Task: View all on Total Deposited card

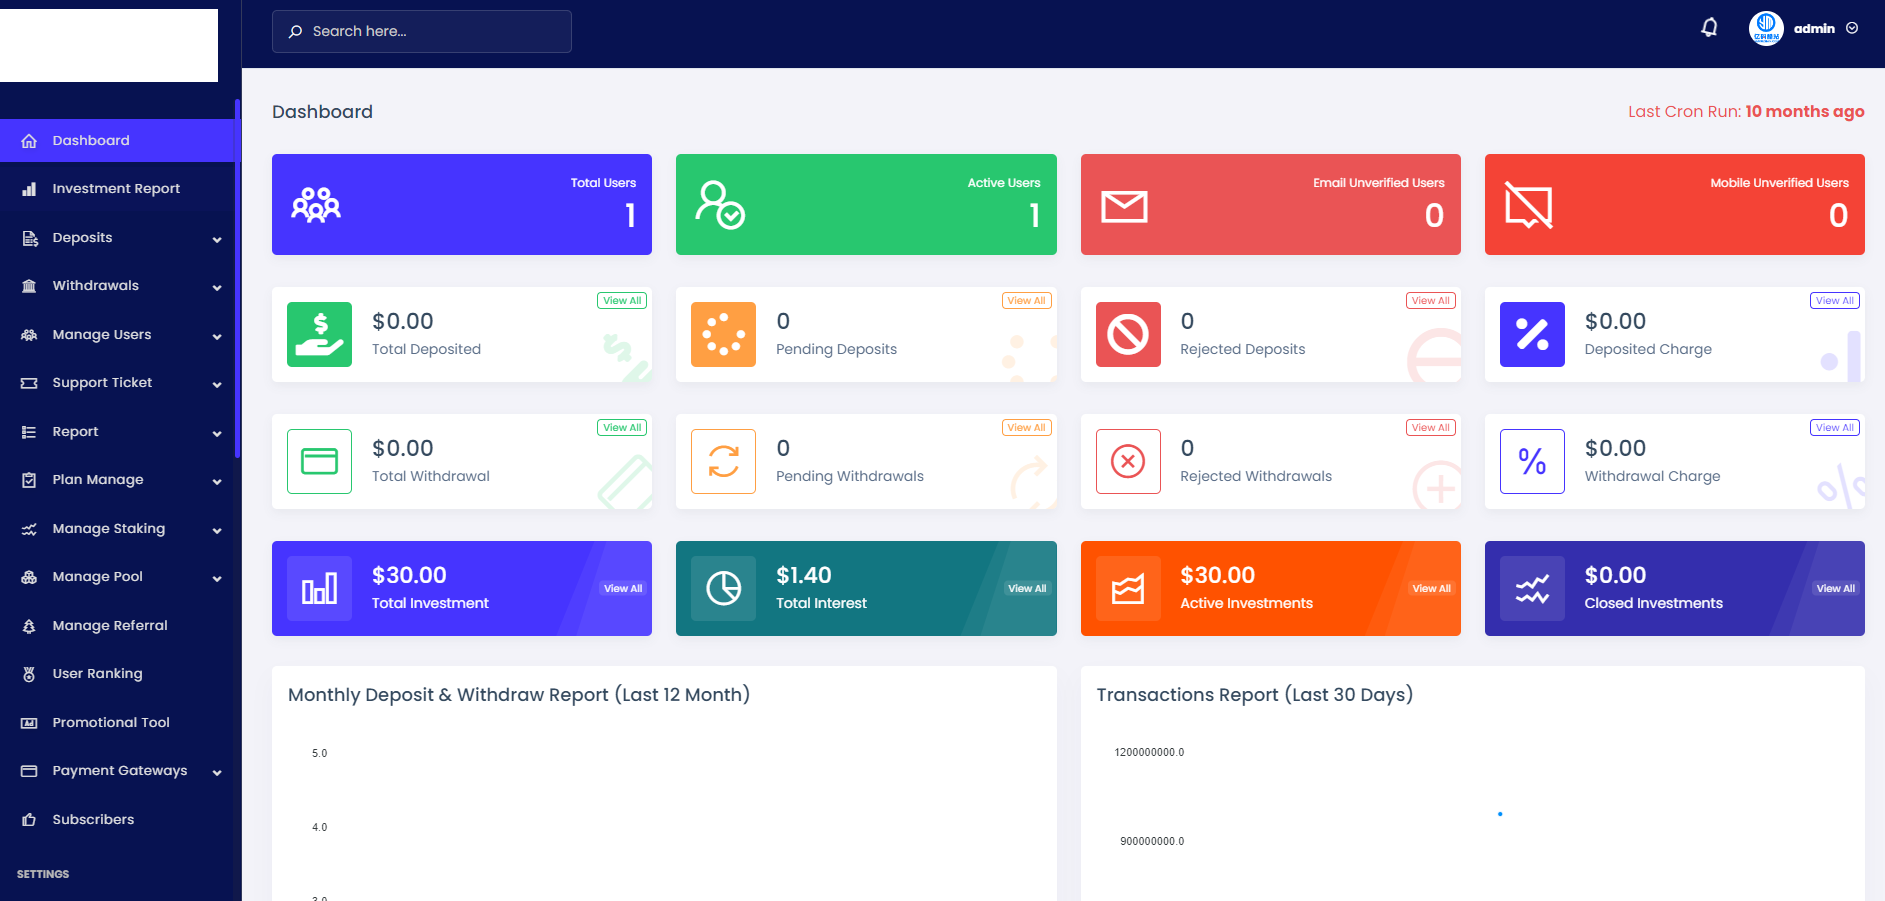Action: point(622,301)
